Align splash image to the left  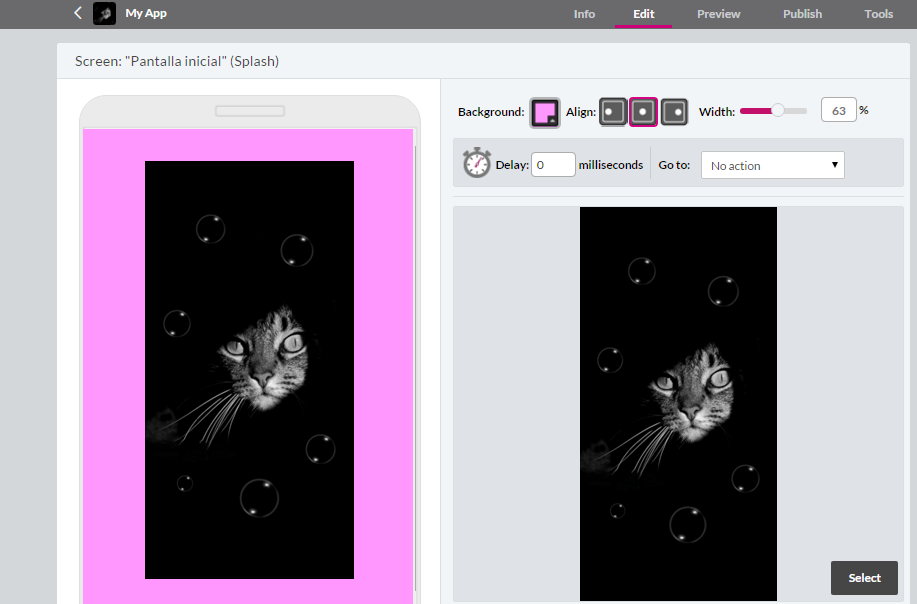pyautogui.click(x=613, y=112)
